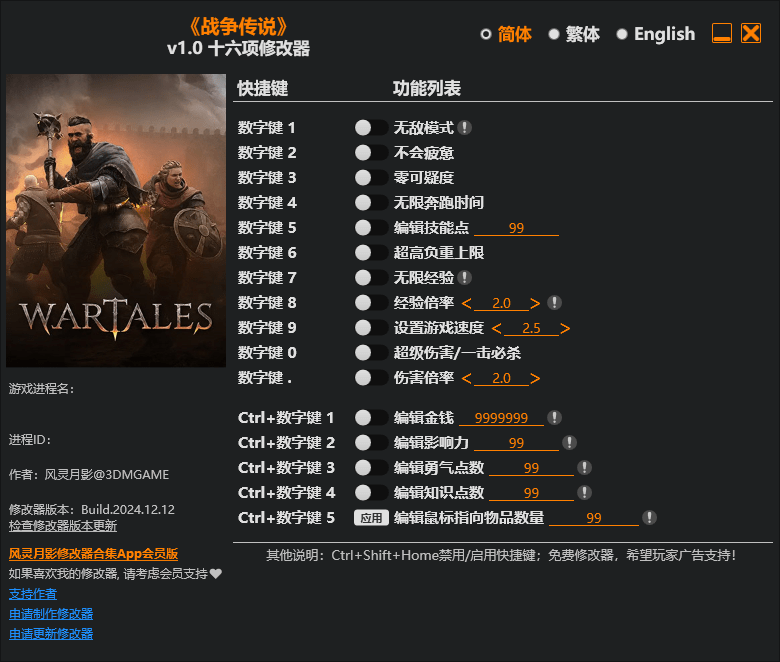The height and width of the screenshot is (662, 780).
Task: Click info icon next to 编辑知识点数
Action: tap(584, 492)
